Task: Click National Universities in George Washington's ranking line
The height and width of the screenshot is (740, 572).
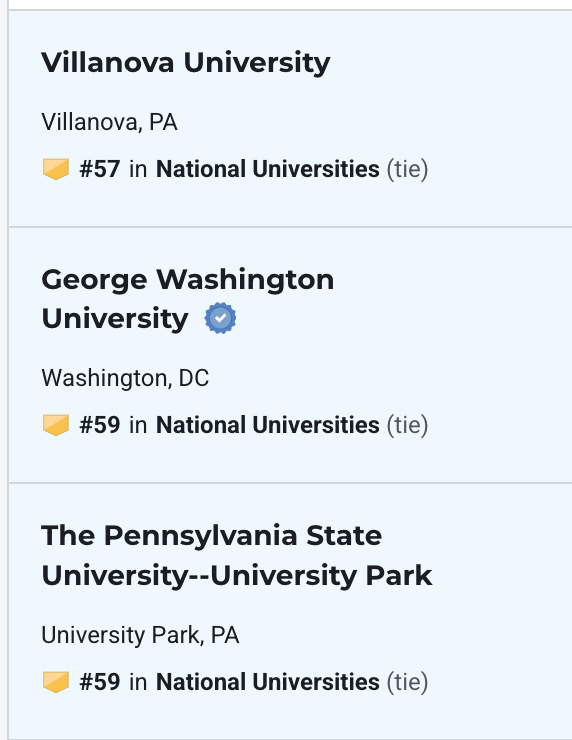Action: [268, 425]
